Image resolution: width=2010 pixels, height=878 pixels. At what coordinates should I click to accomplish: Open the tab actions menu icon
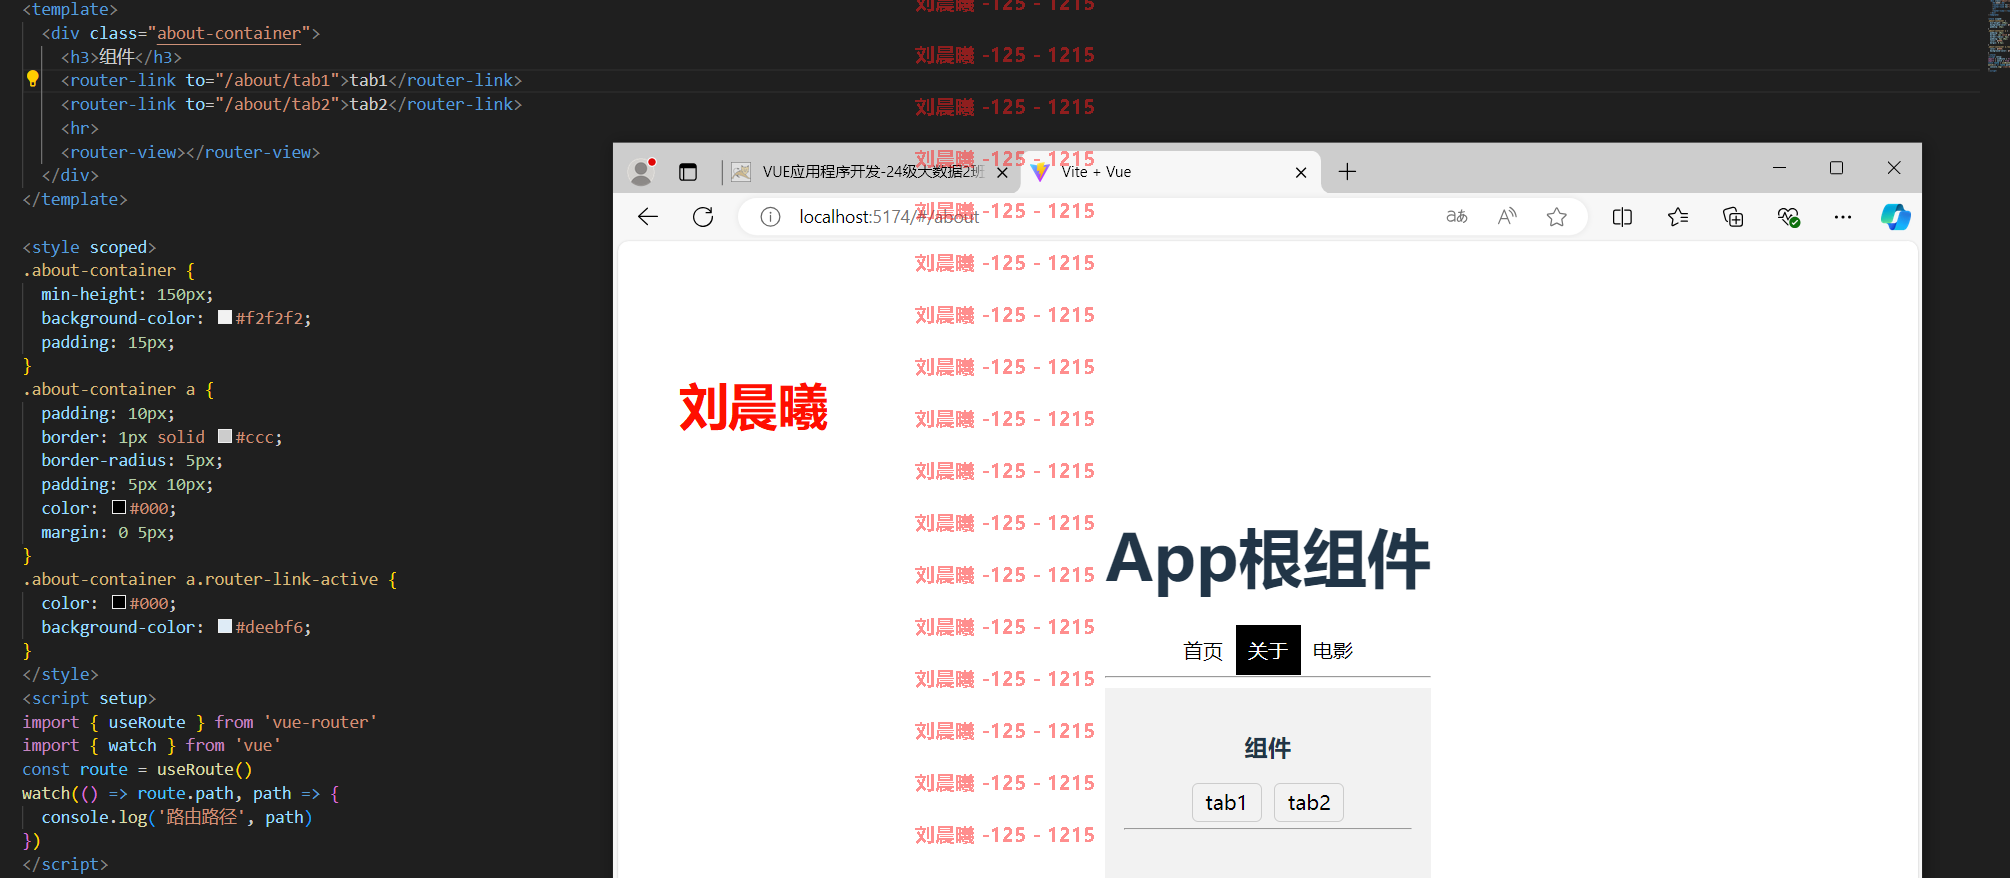point(688,172)
